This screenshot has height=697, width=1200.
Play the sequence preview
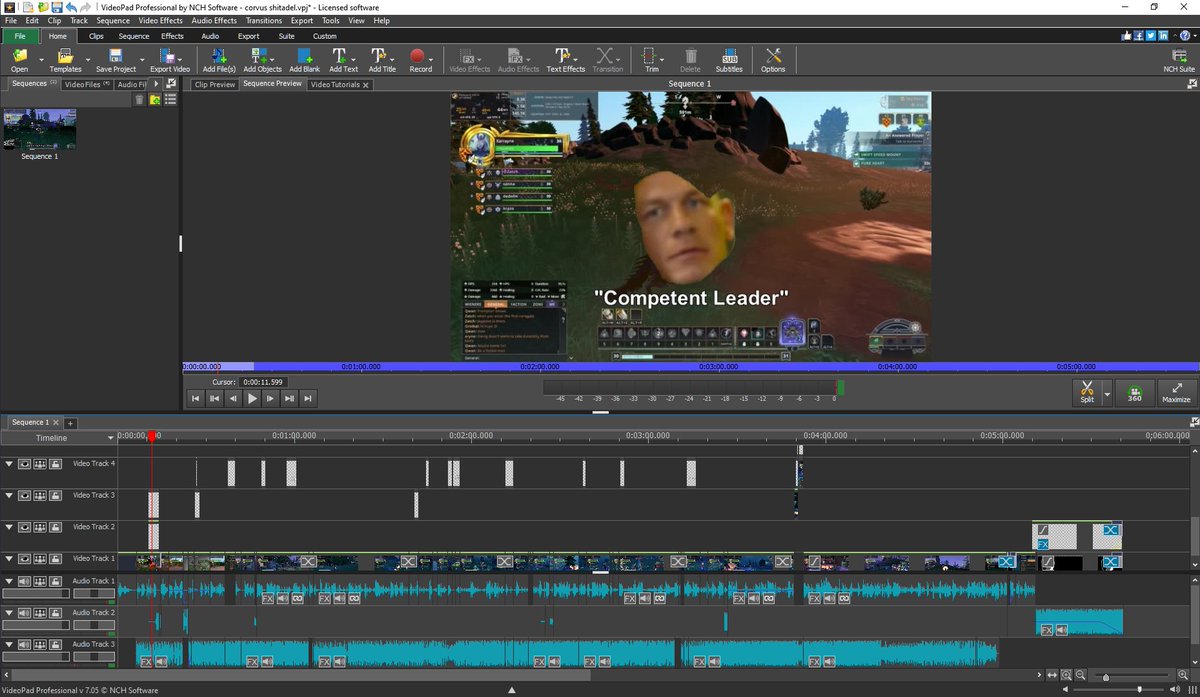coord(252,398)
